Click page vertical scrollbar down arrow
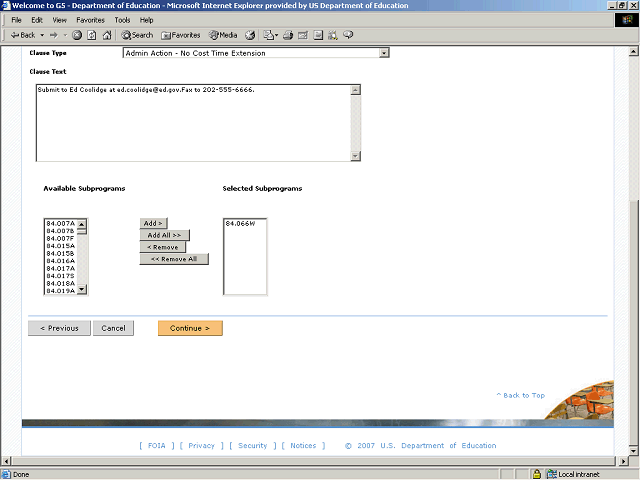 click(x=633, y=451)
